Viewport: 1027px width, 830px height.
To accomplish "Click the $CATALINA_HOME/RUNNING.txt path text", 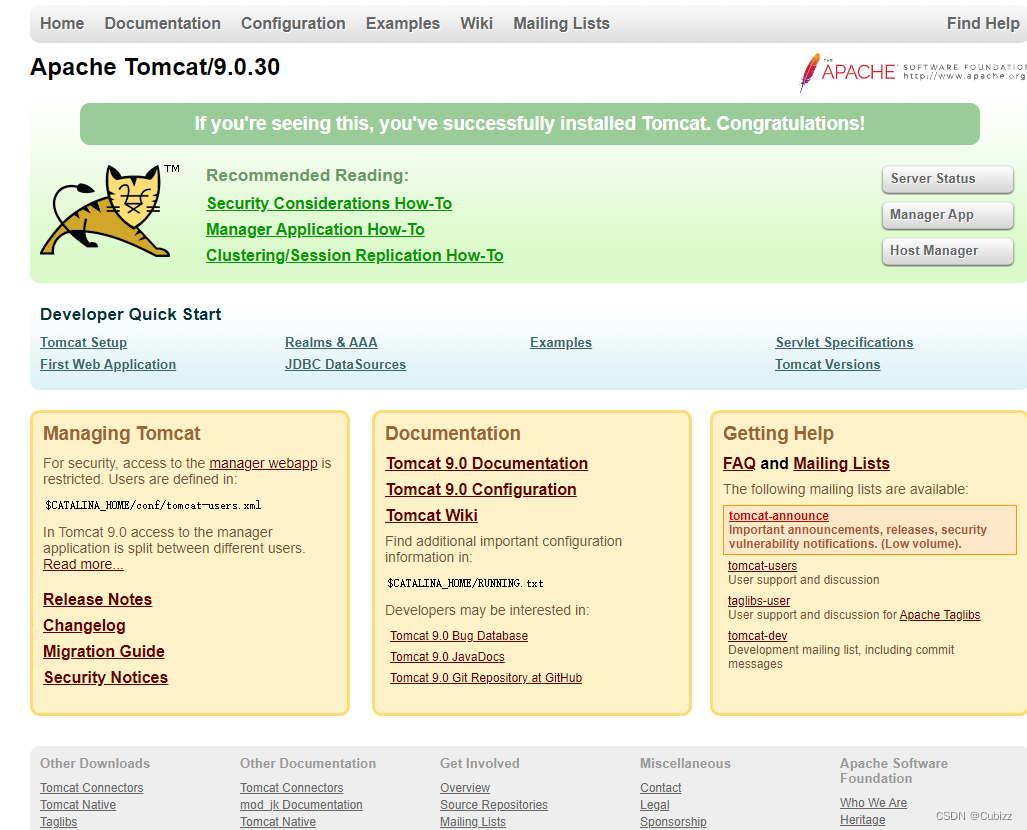I will click(x=465, y=584).
